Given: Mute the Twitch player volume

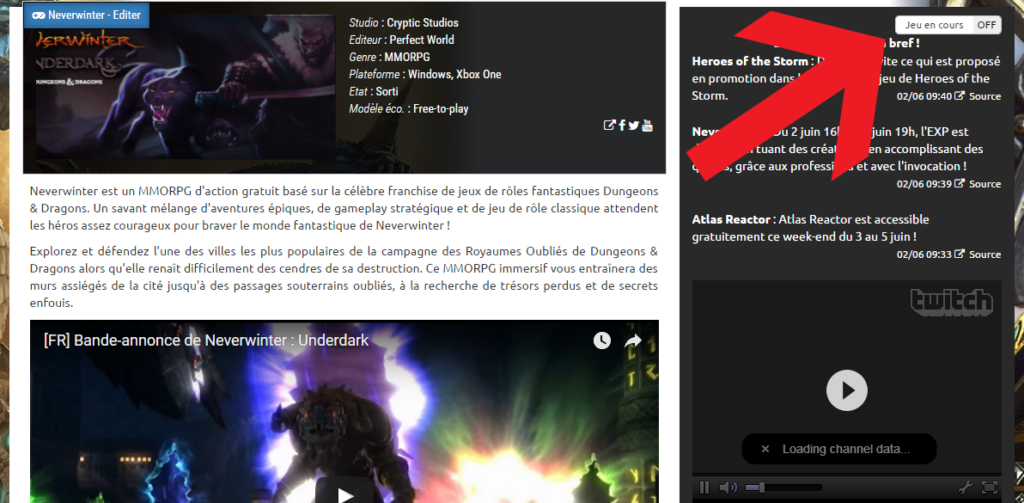Looking at the screenshot, I should pyautogui.click(x=728, y=487).
